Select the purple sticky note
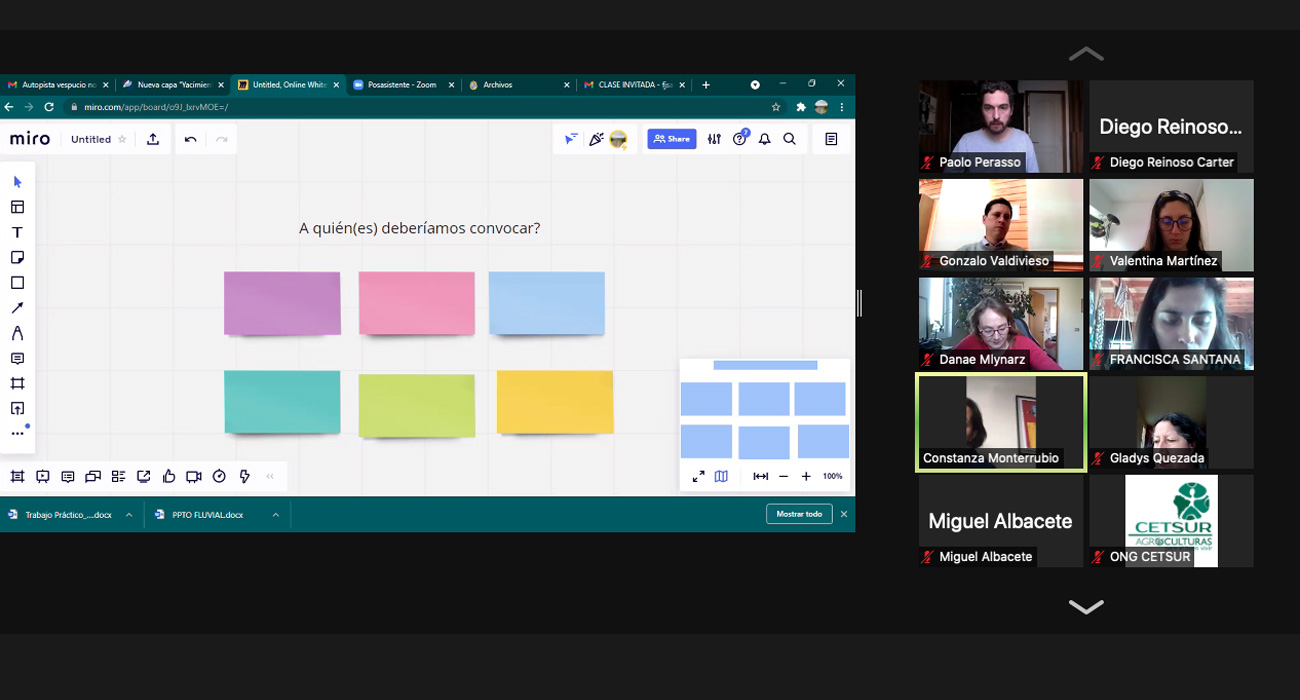This screenshot has height=700, width=1300. click(282, 303)
